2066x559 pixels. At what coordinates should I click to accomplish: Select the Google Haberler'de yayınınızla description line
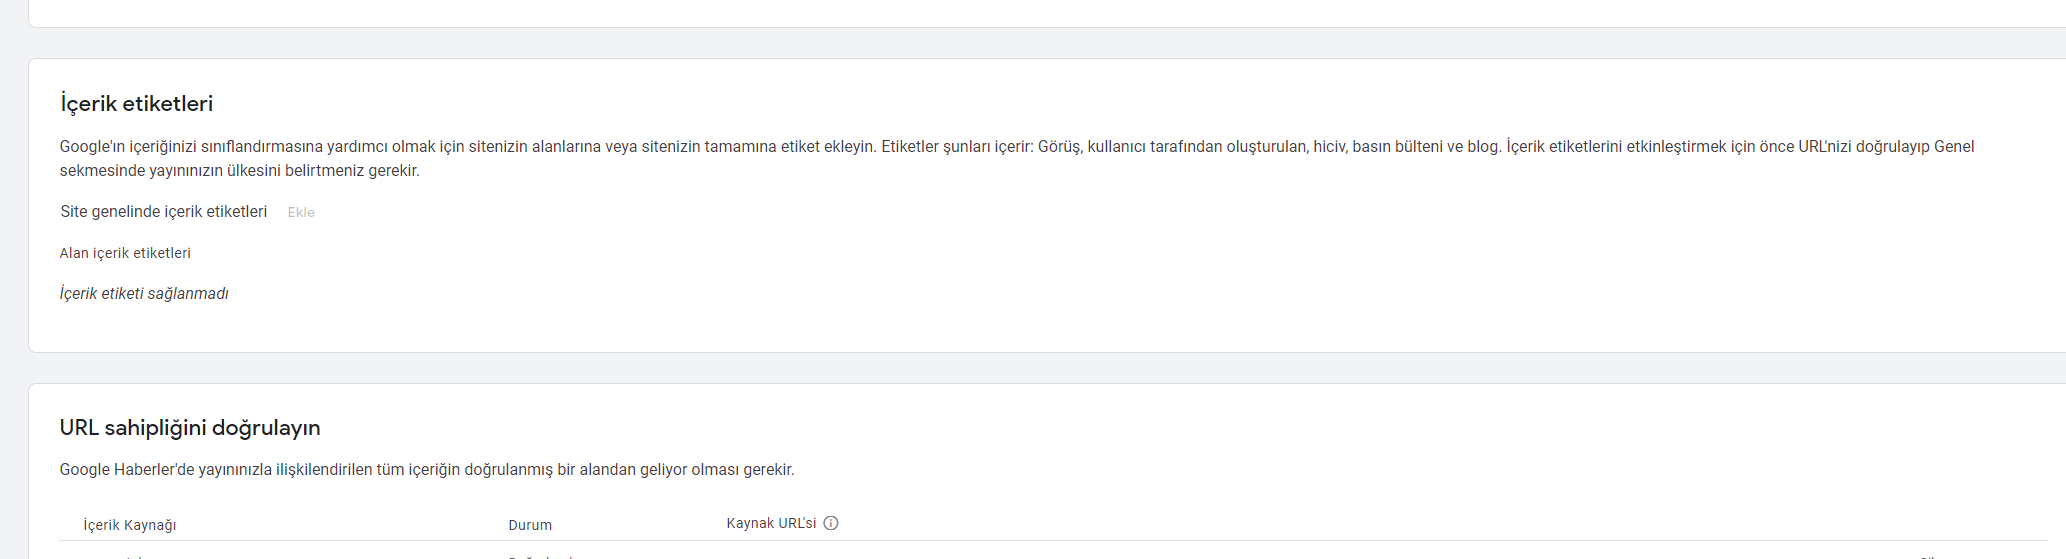click(427, 470)
